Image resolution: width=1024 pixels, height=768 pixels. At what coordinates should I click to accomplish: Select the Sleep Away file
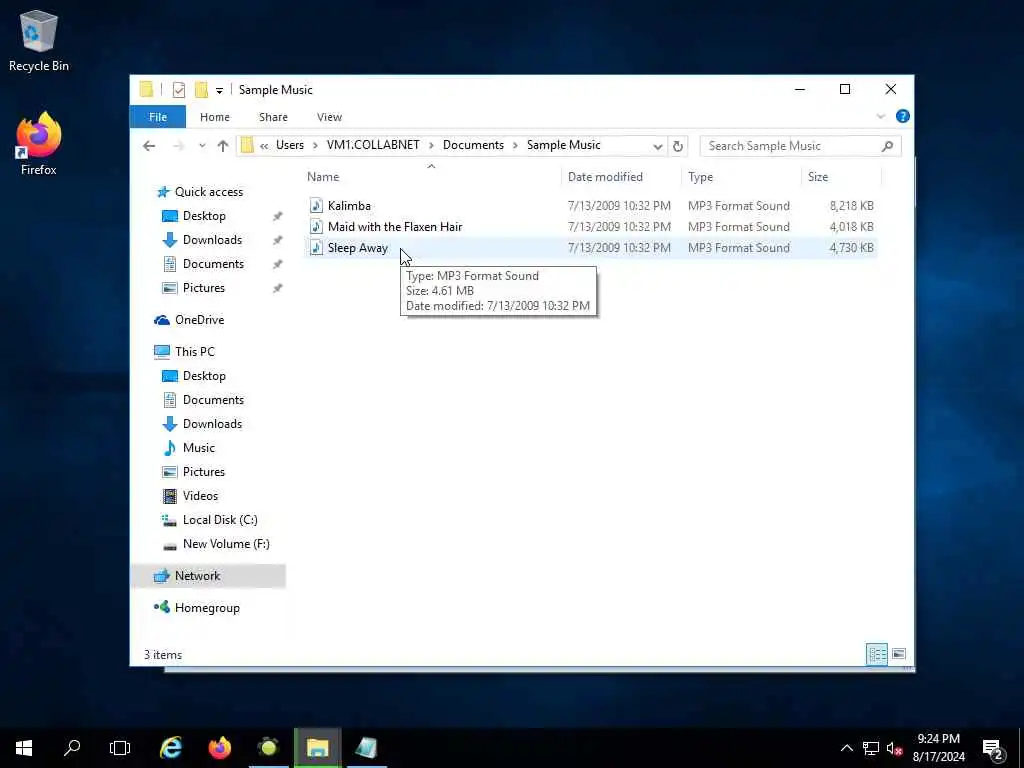click(x=590, y=248)
